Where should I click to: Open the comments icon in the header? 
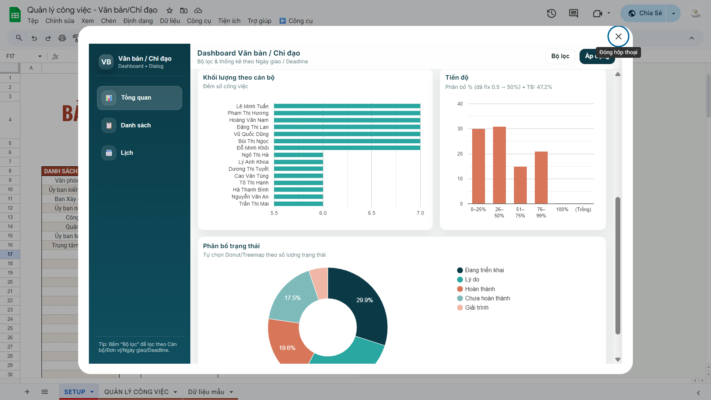[575, 13]
